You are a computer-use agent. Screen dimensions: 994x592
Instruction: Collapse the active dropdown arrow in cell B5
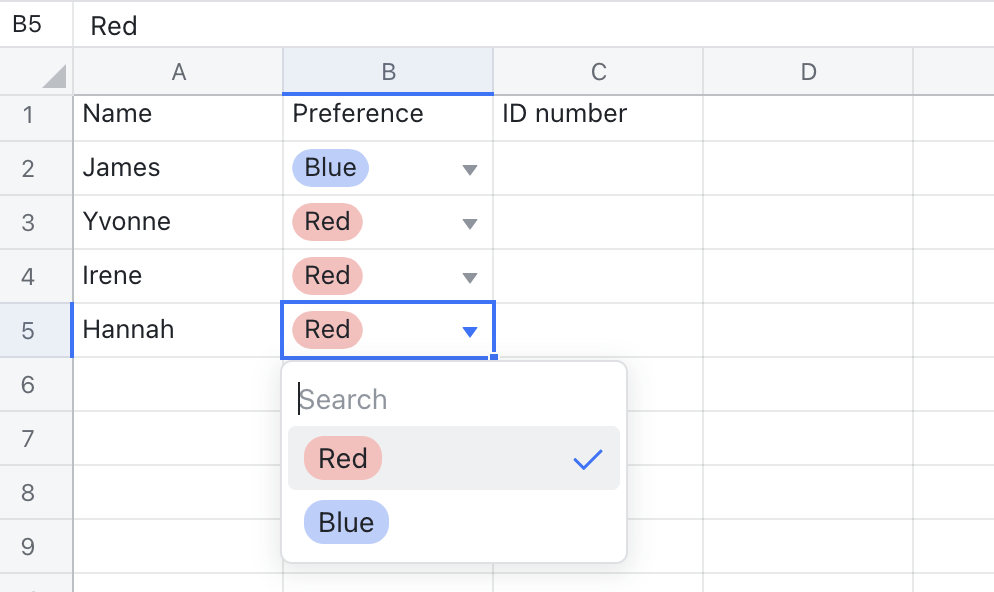[x=470, y=332]
